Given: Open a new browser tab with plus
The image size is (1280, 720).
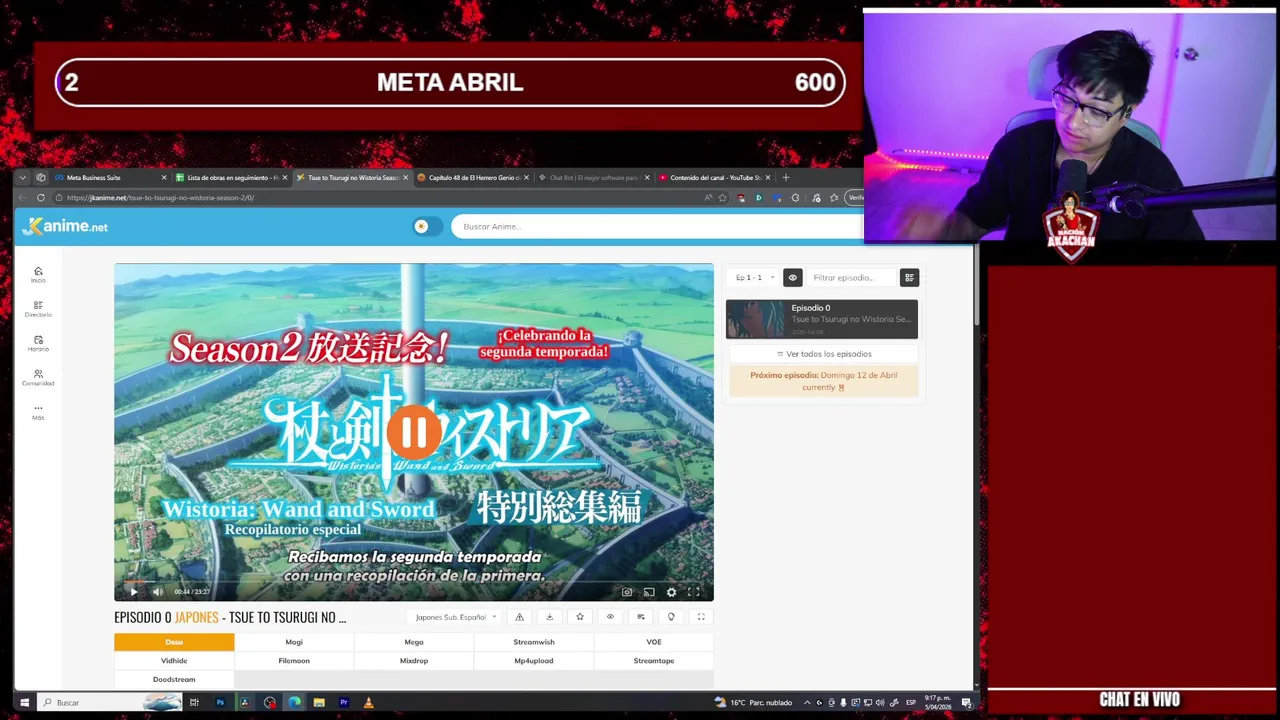Looking at the screenshot, I should pos(786,178).
